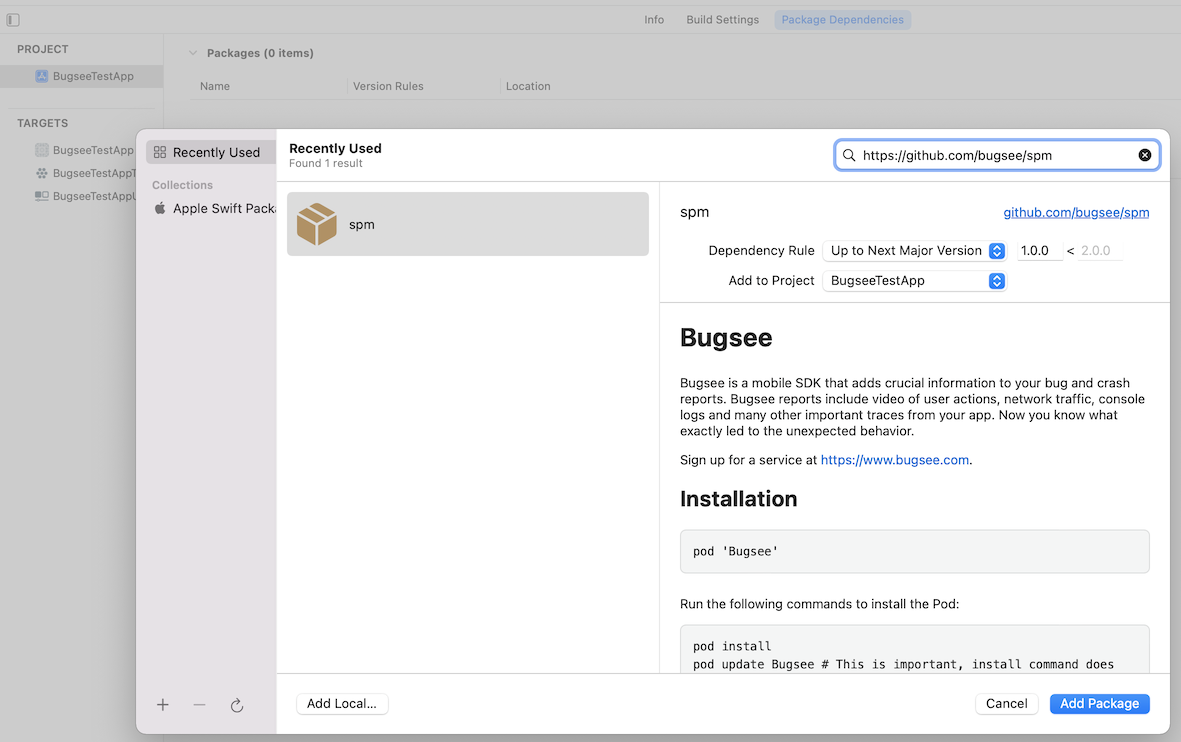Clear the search field with the x icon

coord(1145,154)
